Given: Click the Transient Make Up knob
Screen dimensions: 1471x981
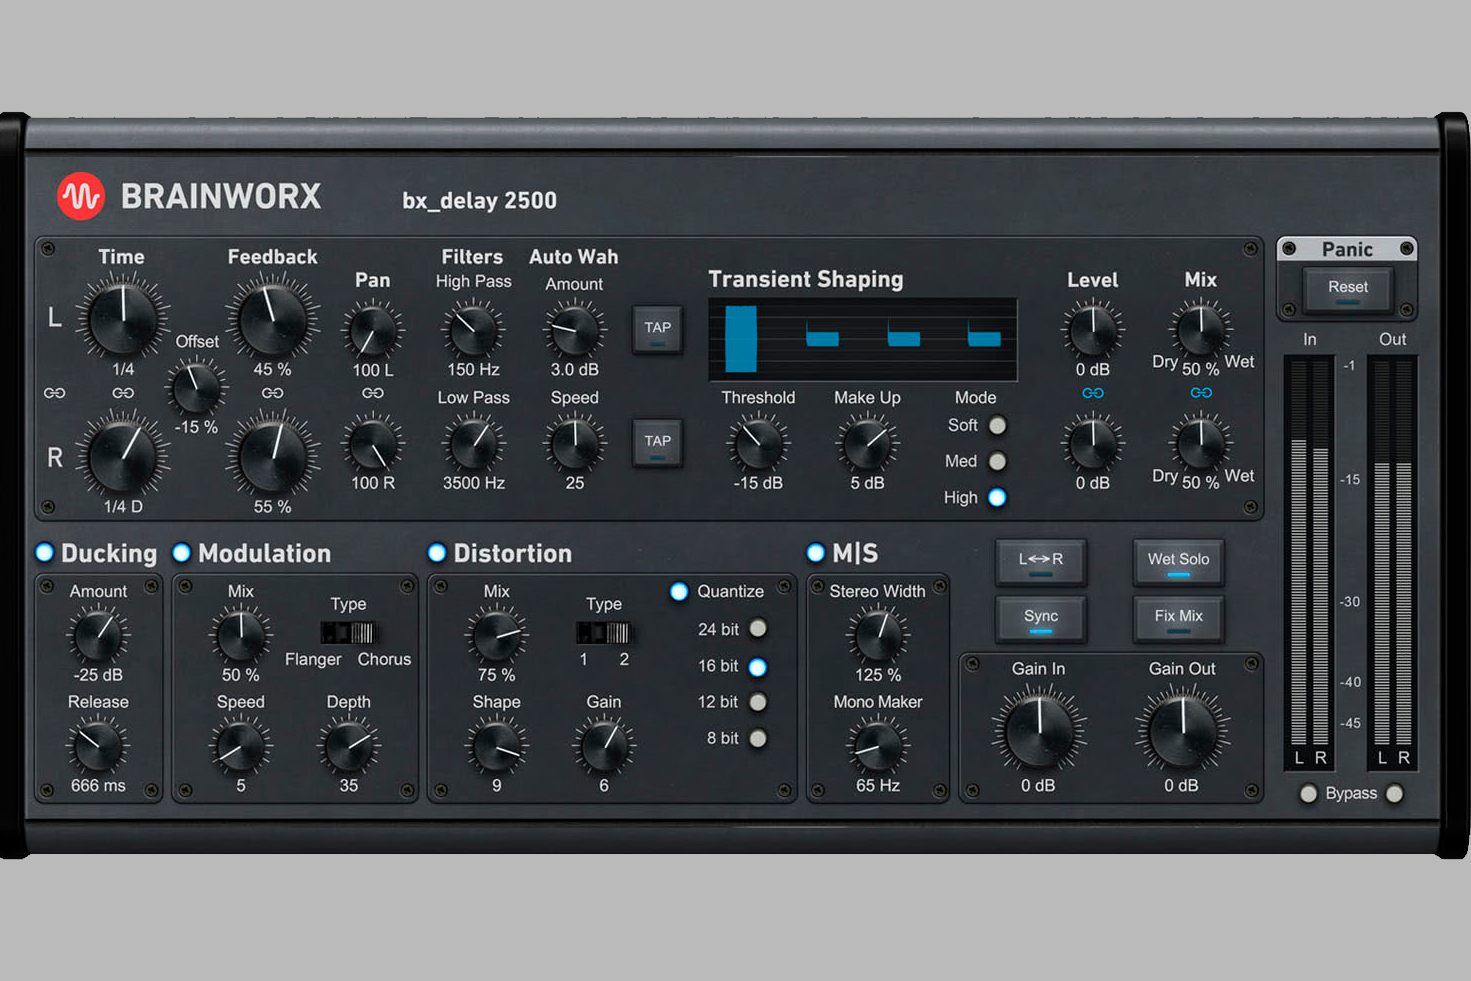Looking at the screenshot, I should tap(867, 445).
